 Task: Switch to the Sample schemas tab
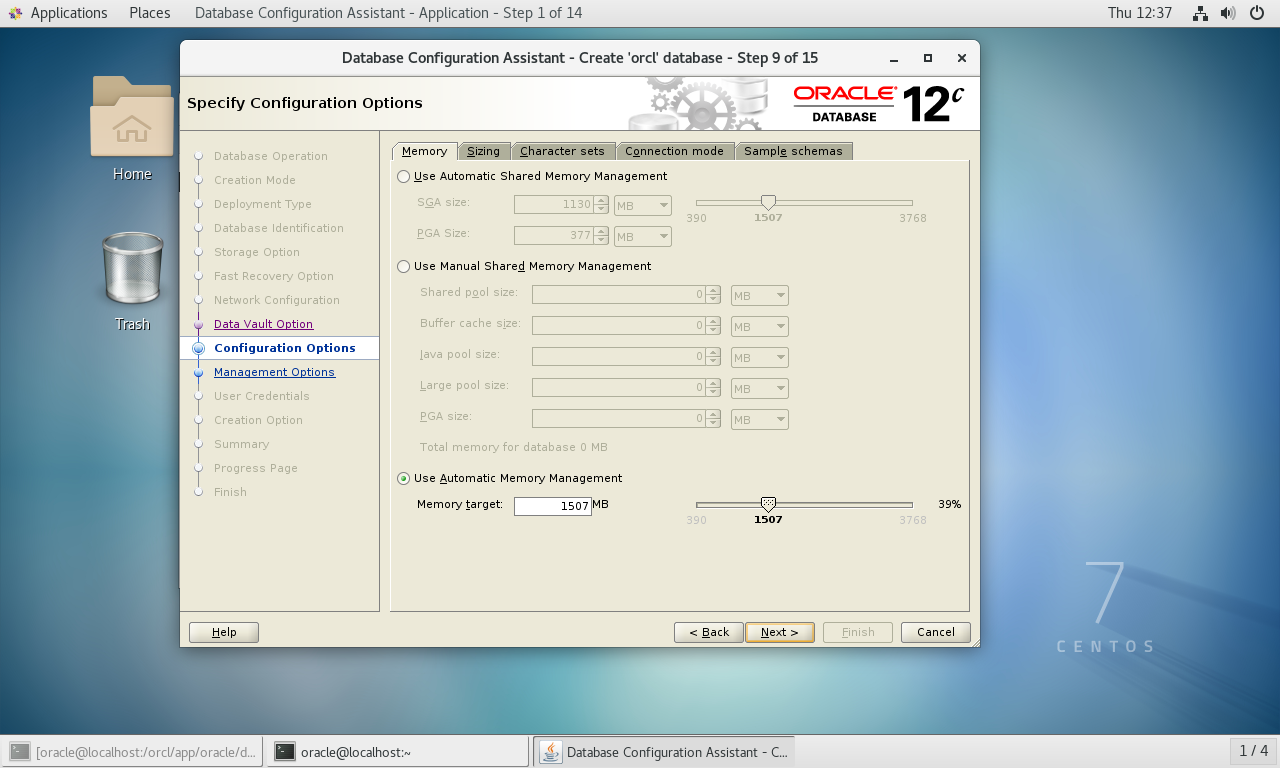793,151
